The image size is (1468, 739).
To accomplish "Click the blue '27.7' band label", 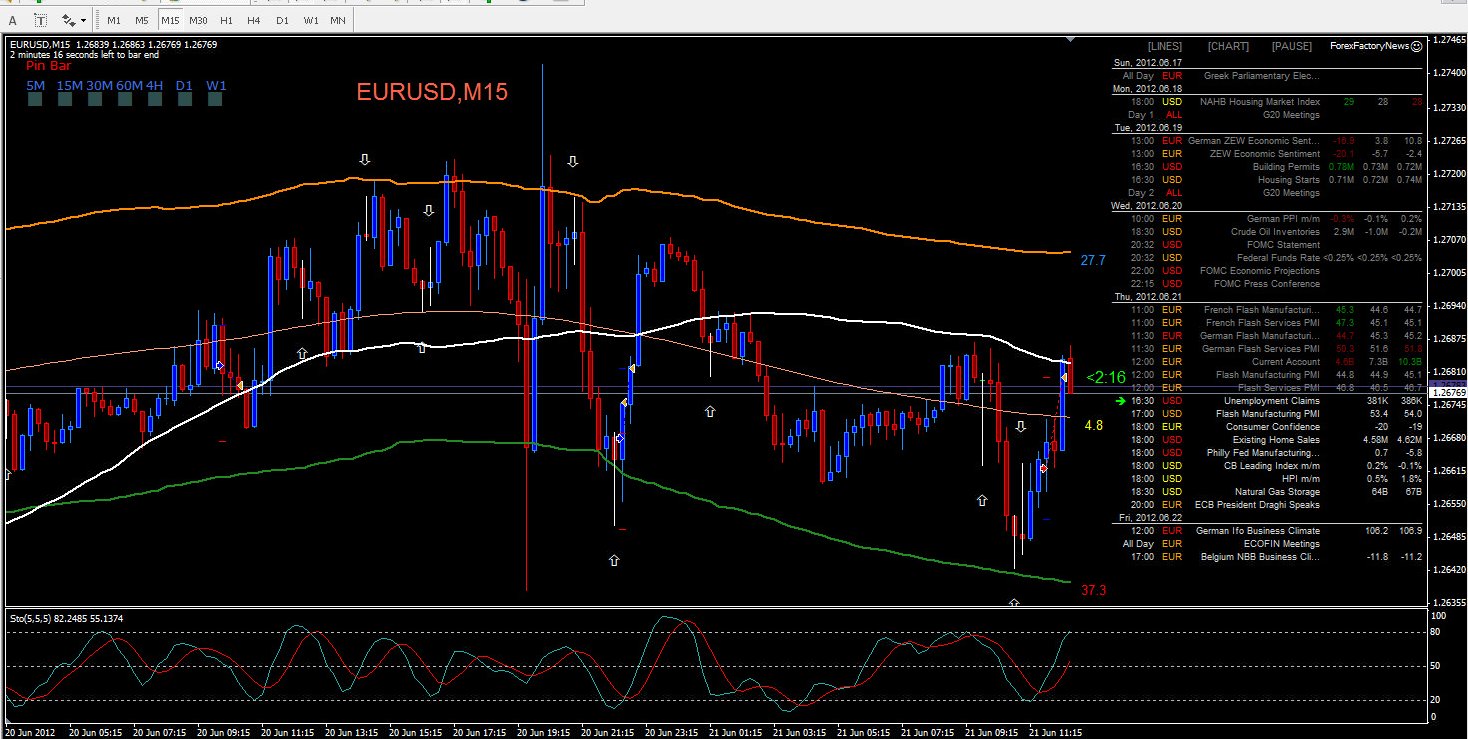I will coord(1093,260).
